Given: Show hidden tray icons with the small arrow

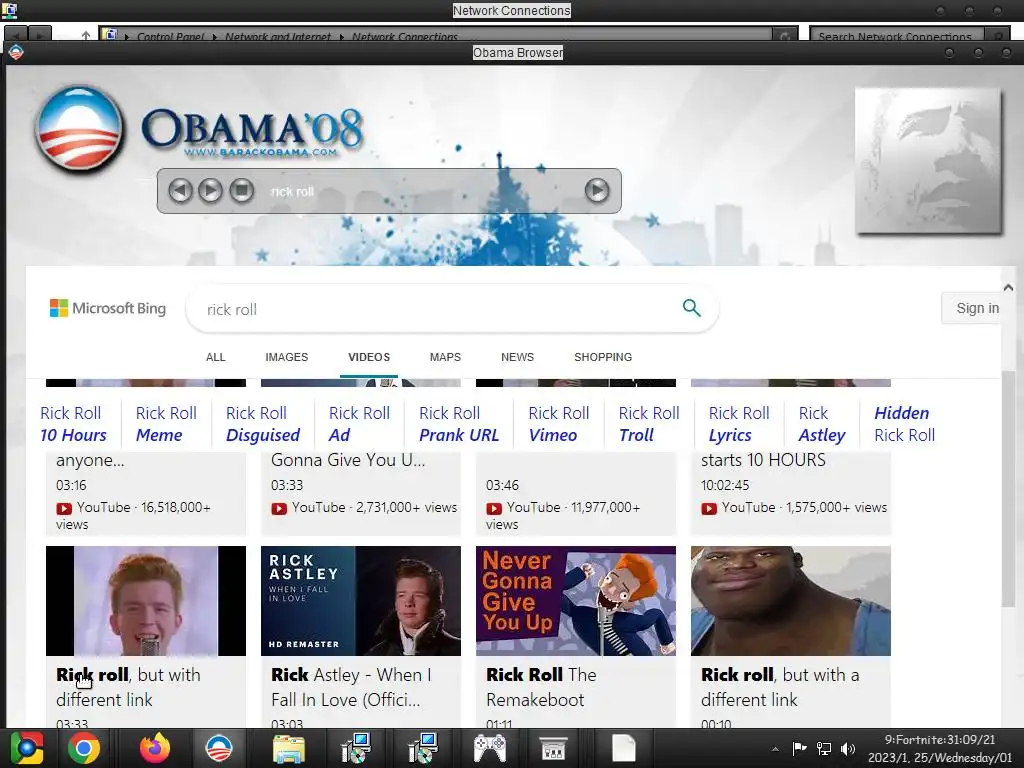Looking at the screenshot, I should (x=775, y=749).
